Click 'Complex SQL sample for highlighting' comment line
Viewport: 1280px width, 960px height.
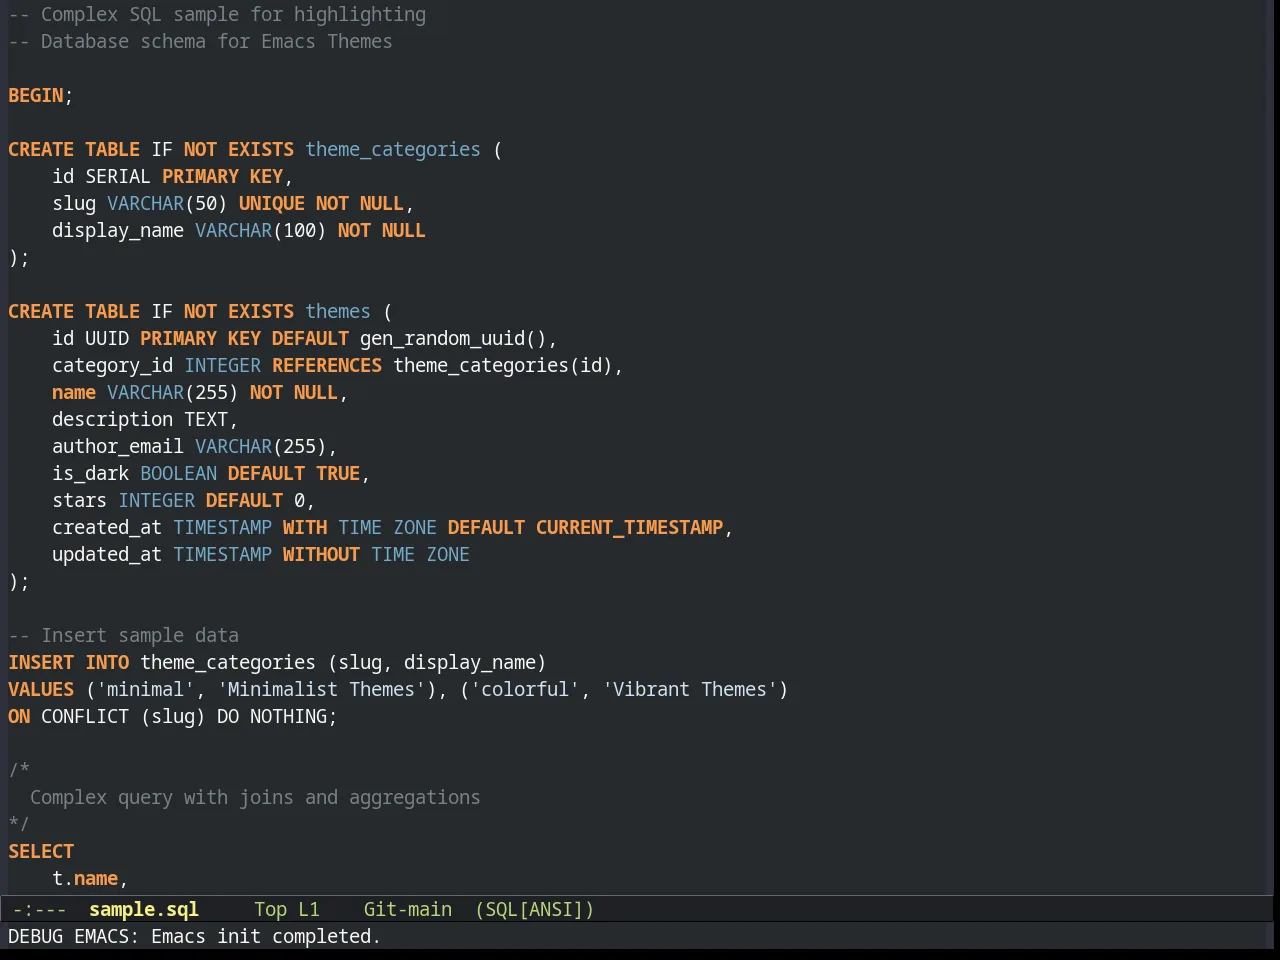pos(217,14)
